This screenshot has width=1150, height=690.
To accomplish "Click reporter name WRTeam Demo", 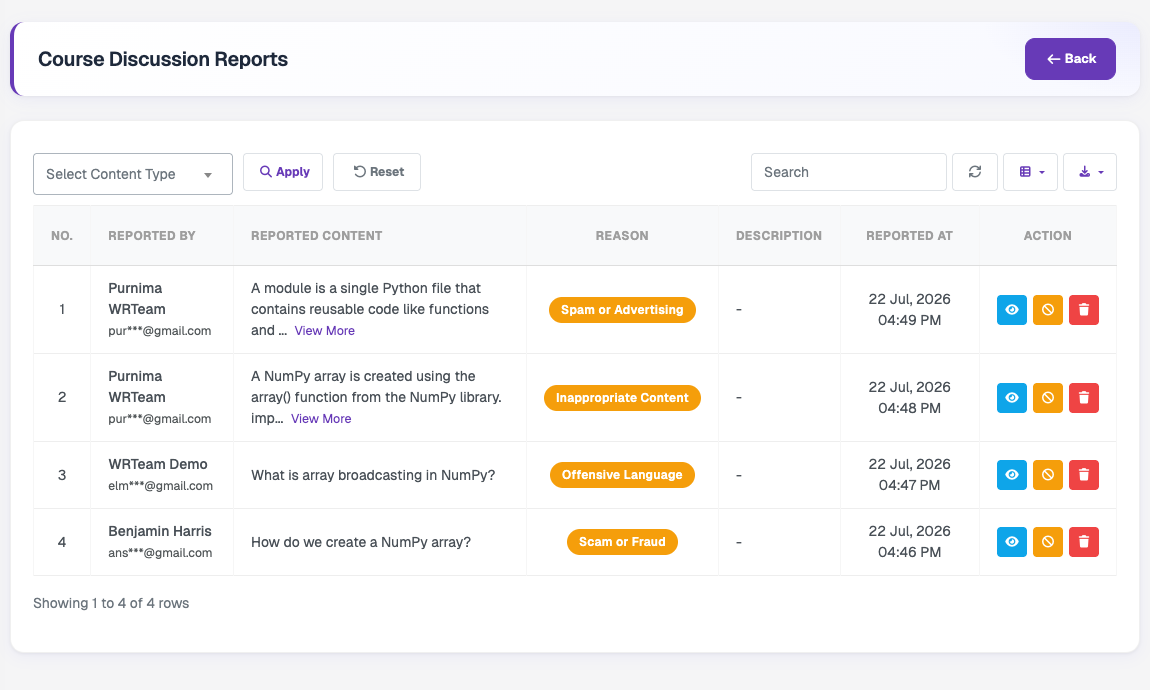I will (158, 464).
